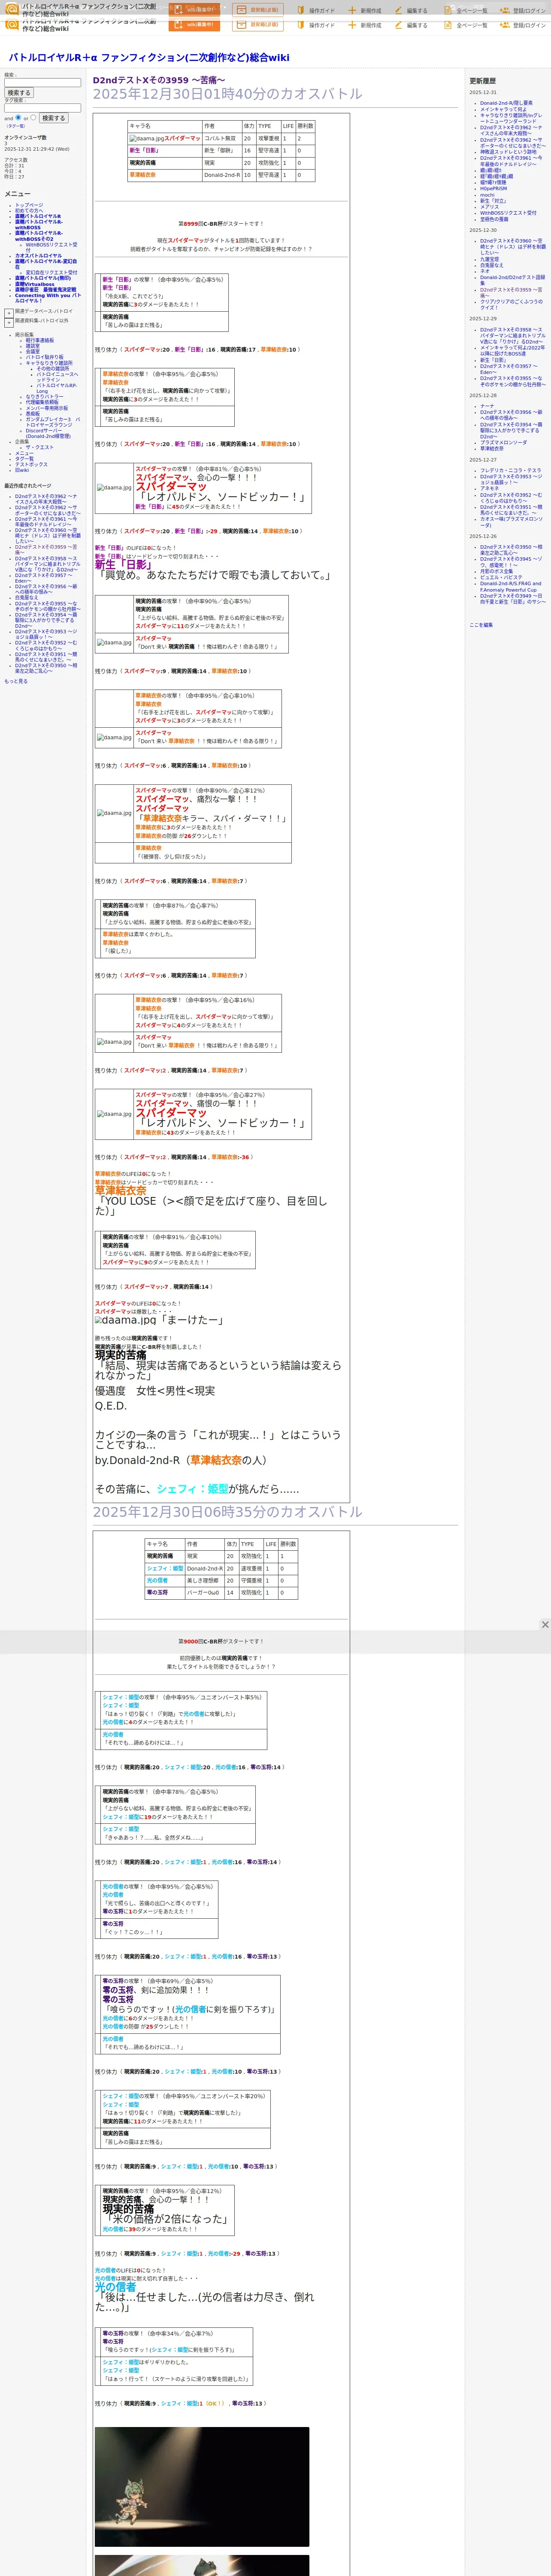The image size is (551, 2576).
Task: Open 雑談室 board link
Action: pyautogui.click(x=33, y=346)
